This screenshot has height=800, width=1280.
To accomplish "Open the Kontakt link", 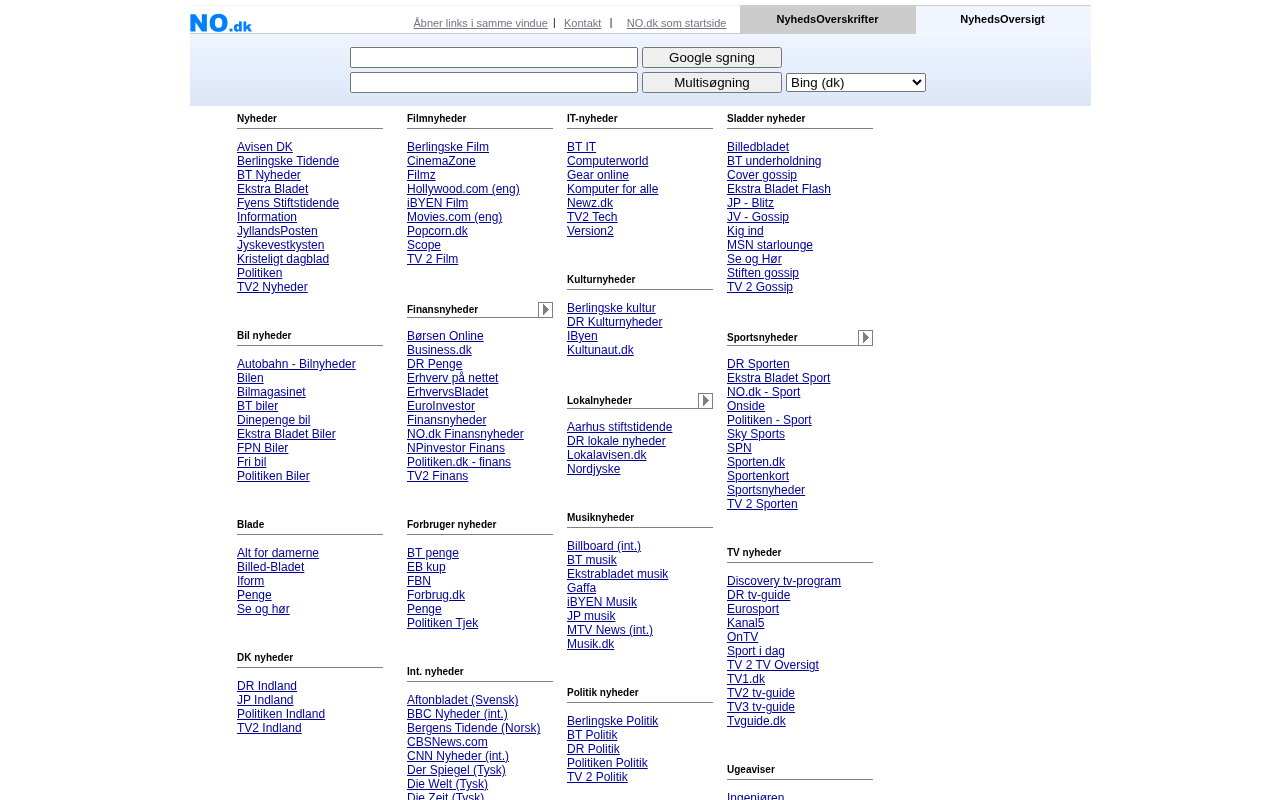I will pos(582,23).
